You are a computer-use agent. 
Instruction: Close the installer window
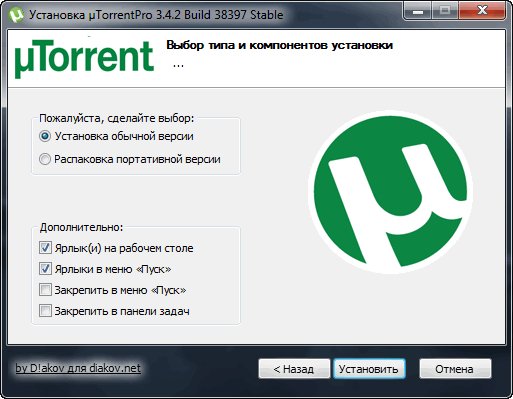point(483,12)
